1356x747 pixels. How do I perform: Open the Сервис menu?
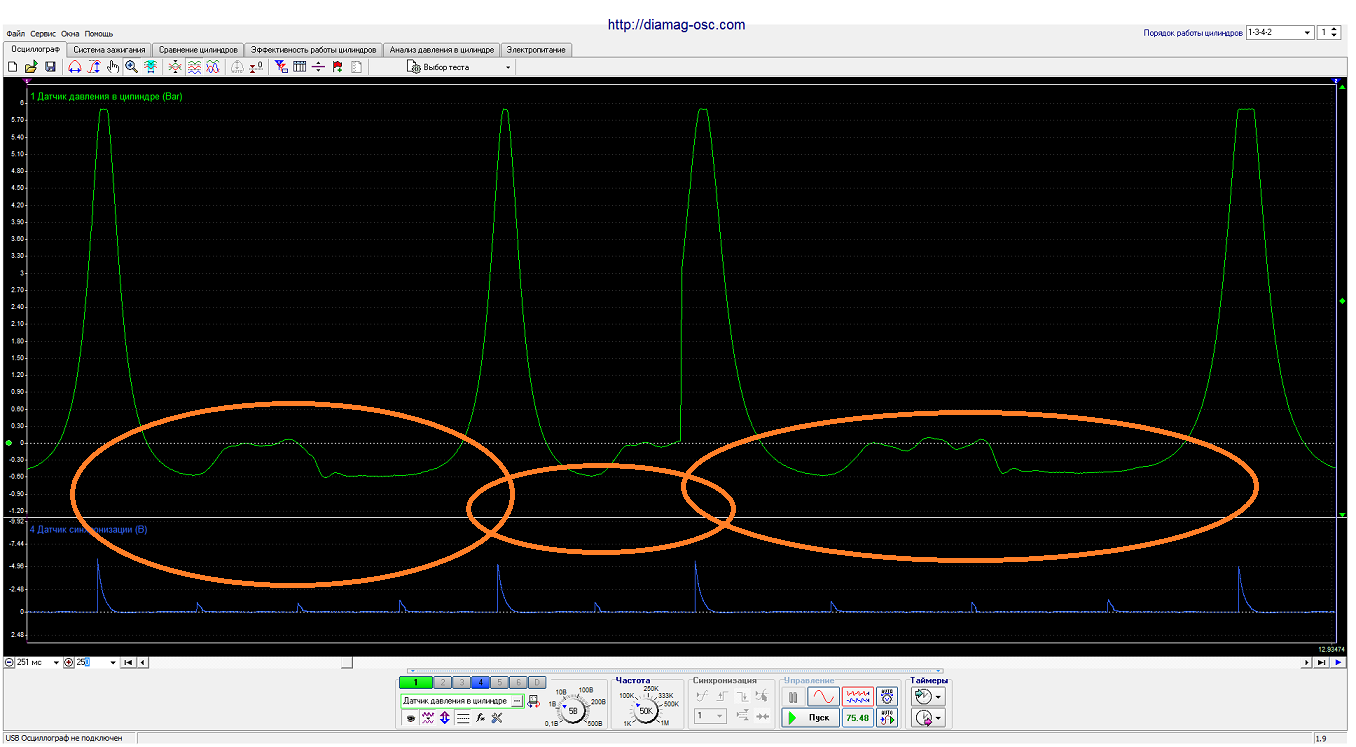43,34
